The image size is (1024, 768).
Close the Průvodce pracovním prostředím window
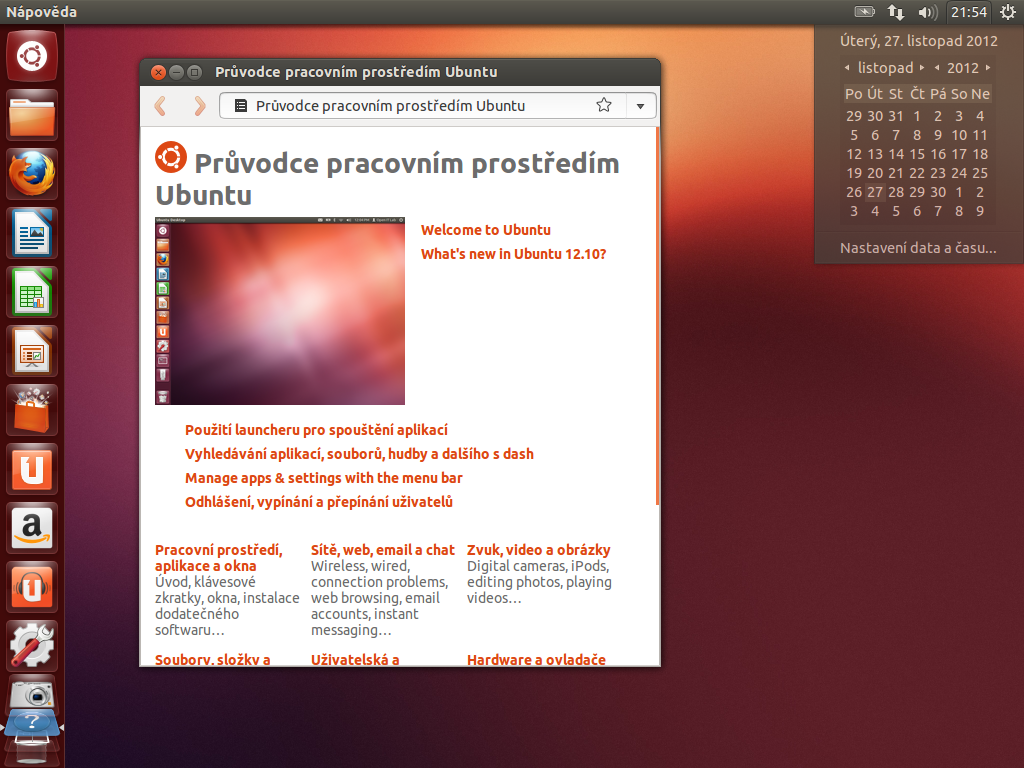click(x=158, y=72)
